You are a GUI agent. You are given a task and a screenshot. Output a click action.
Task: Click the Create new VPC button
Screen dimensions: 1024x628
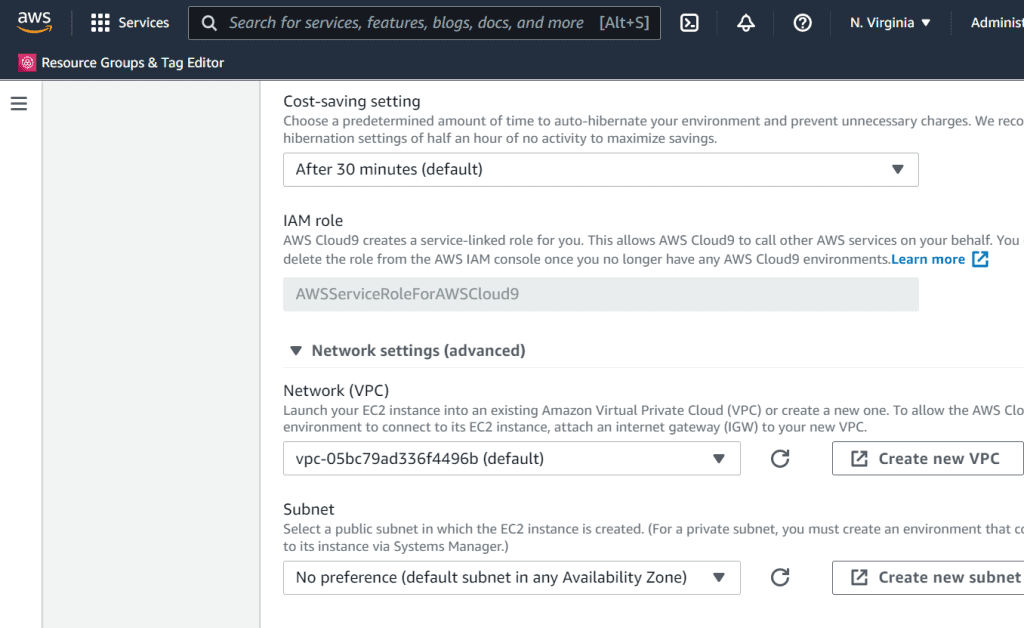click(927, 459)
